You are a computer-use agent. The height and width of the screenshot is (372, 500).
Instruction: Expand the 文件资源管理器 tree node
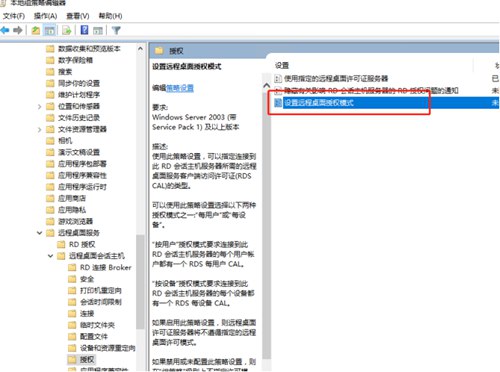tap(39, 129)
